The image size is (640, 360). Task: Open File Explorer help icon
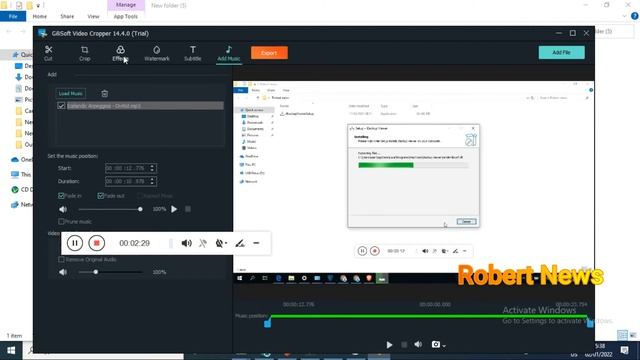pyautogui.click(x=634, y=16)
